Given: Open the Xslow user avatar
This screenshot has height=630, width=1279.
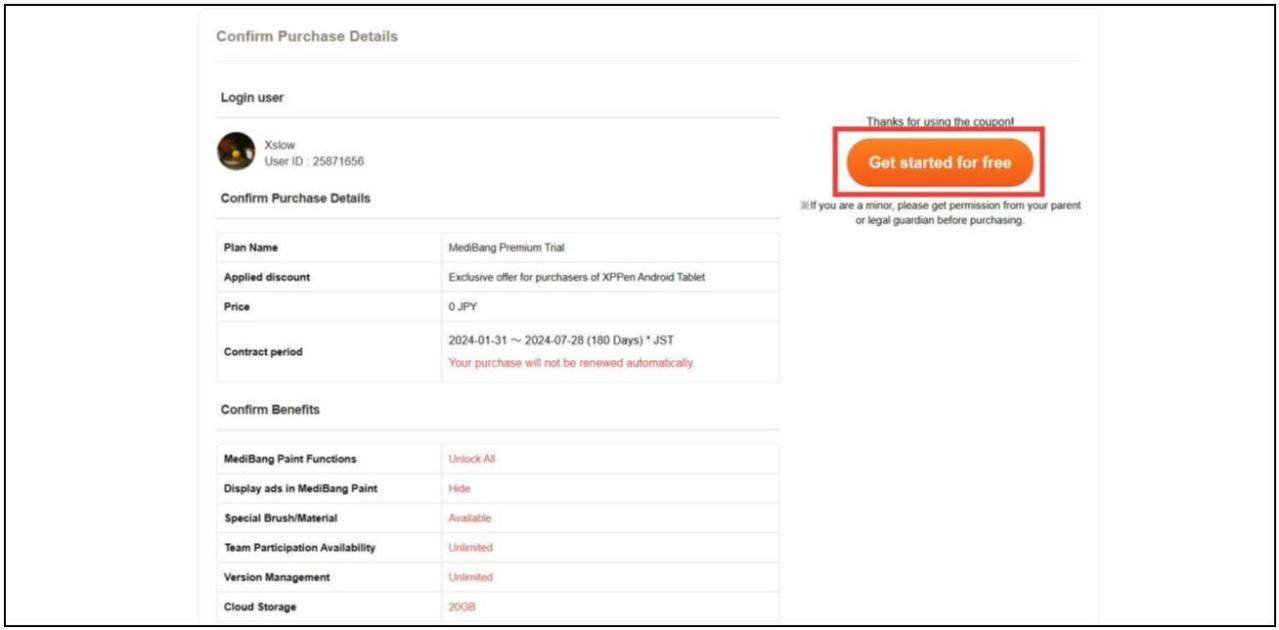Looking at the screenshot, I should (x=237, y=151).
